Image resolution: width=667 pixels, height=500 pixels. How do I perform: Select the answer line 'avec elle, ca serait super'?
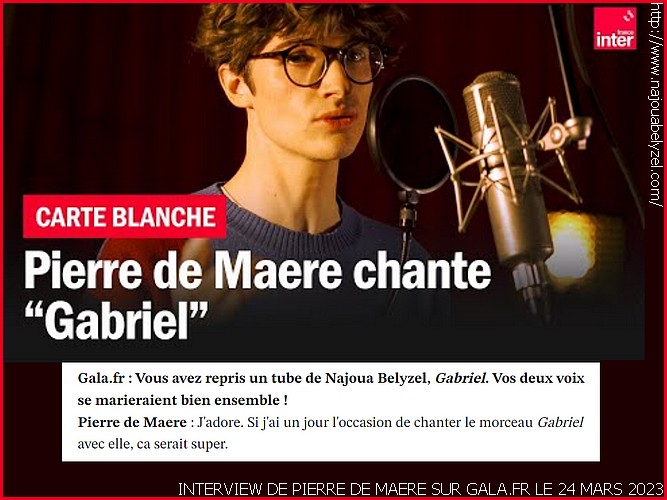153,444
